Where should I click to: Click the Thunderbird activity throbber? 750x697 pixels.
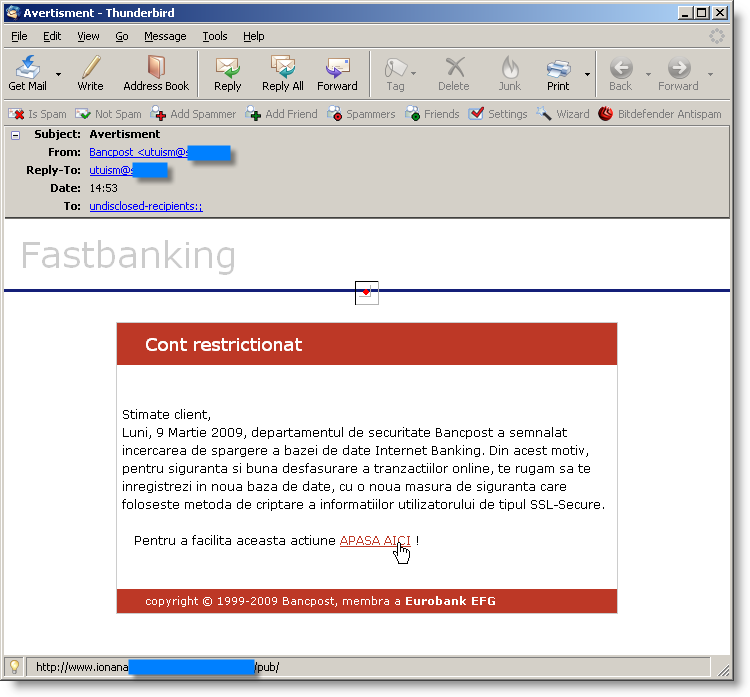[717, 36]
